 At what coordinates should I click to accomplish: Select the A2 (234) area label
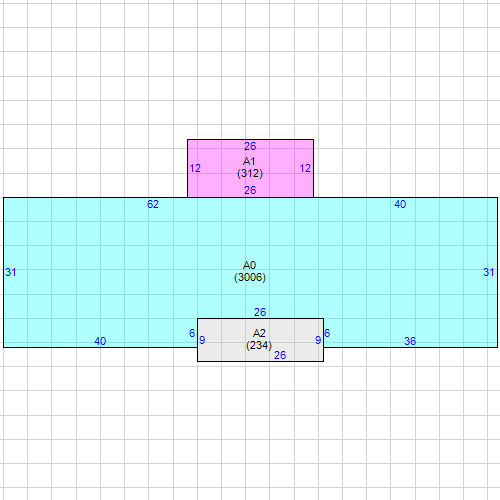click(259, 339)
